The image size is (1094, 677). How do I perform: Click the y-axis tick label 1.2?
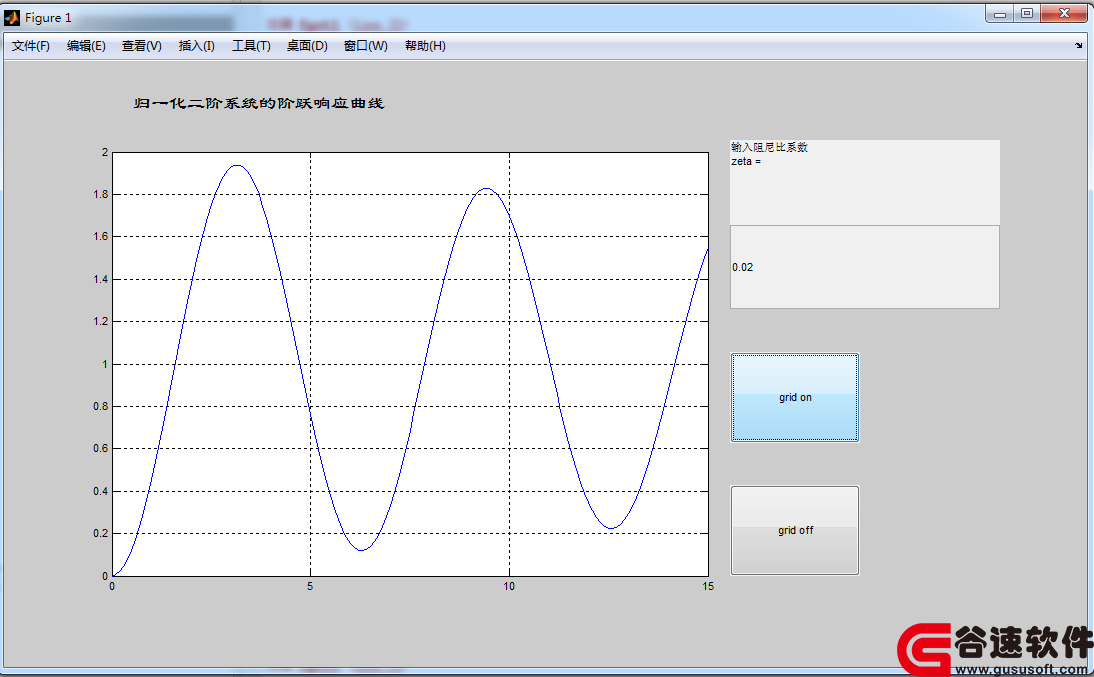click(101, 321)
